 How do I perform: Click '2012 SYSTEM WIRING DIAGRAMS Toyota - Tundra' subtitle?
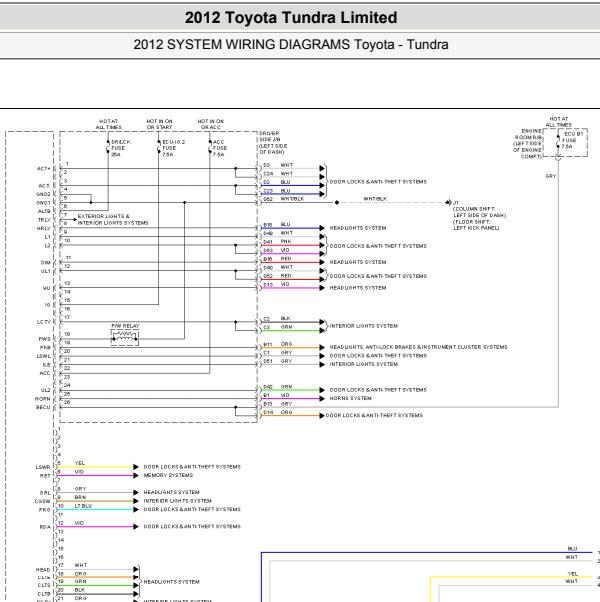(x=291, y=45)
